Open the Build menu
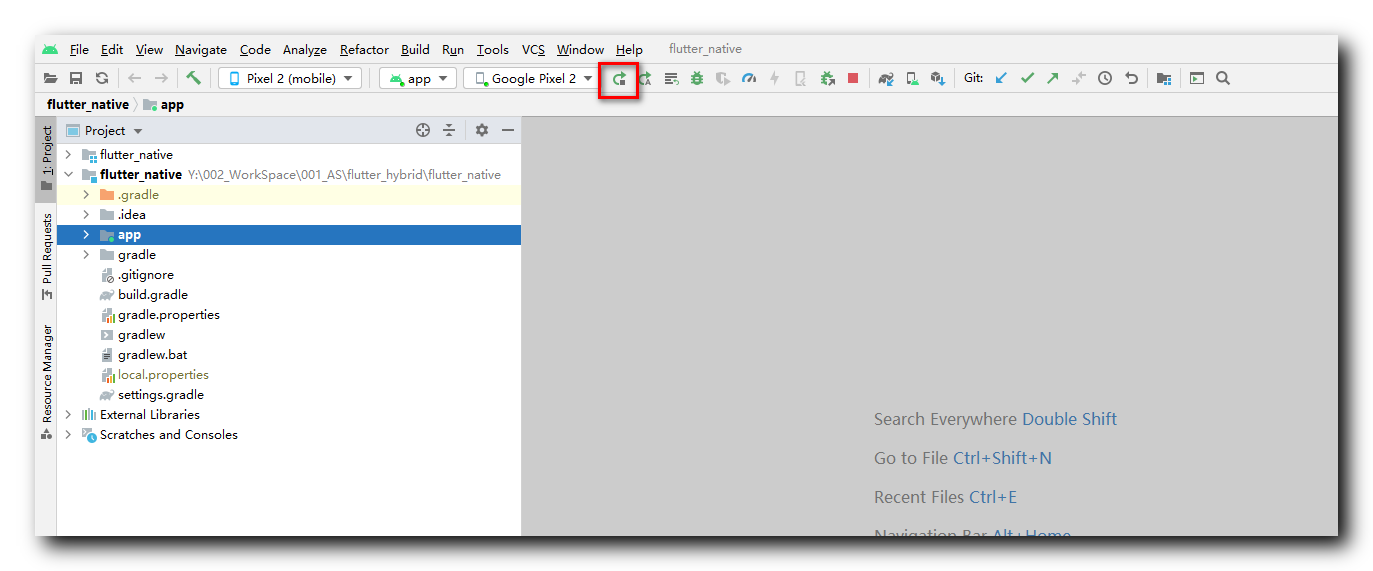The image size is (1373, 571). [x=415, y=49]
